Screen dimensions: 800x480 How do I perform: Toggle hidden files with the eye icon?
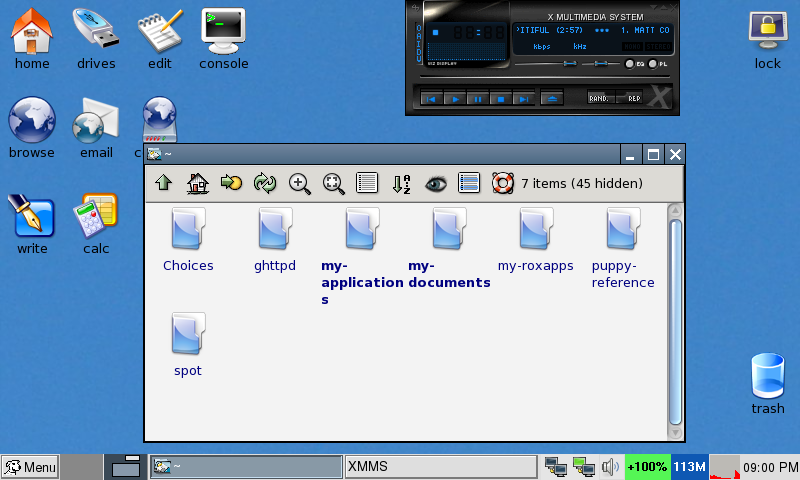click(x=435, y=183)
